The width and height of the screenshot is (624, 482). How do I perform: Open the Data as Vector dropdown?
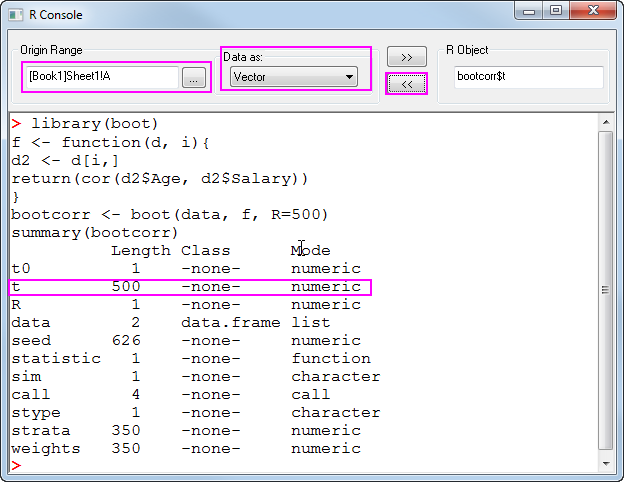coord(293,76)
